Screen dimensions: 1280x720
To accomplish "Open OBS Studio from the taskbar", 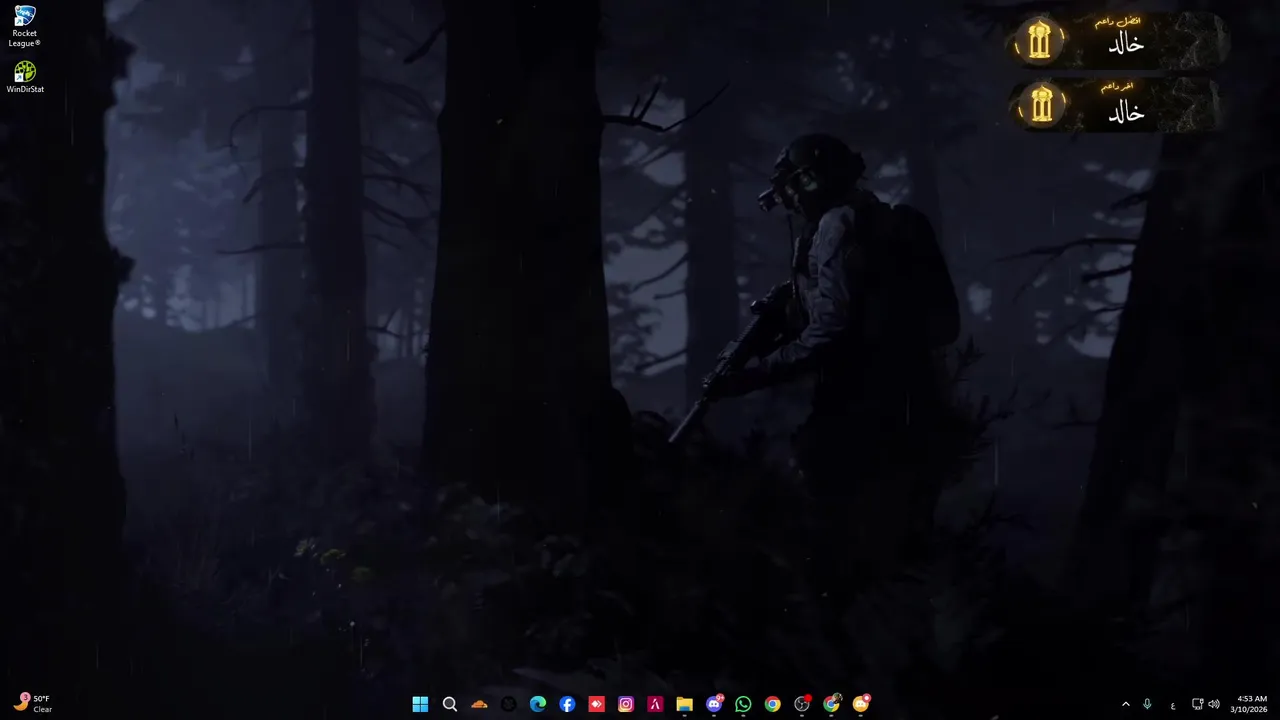I will [x=802, y=704].
